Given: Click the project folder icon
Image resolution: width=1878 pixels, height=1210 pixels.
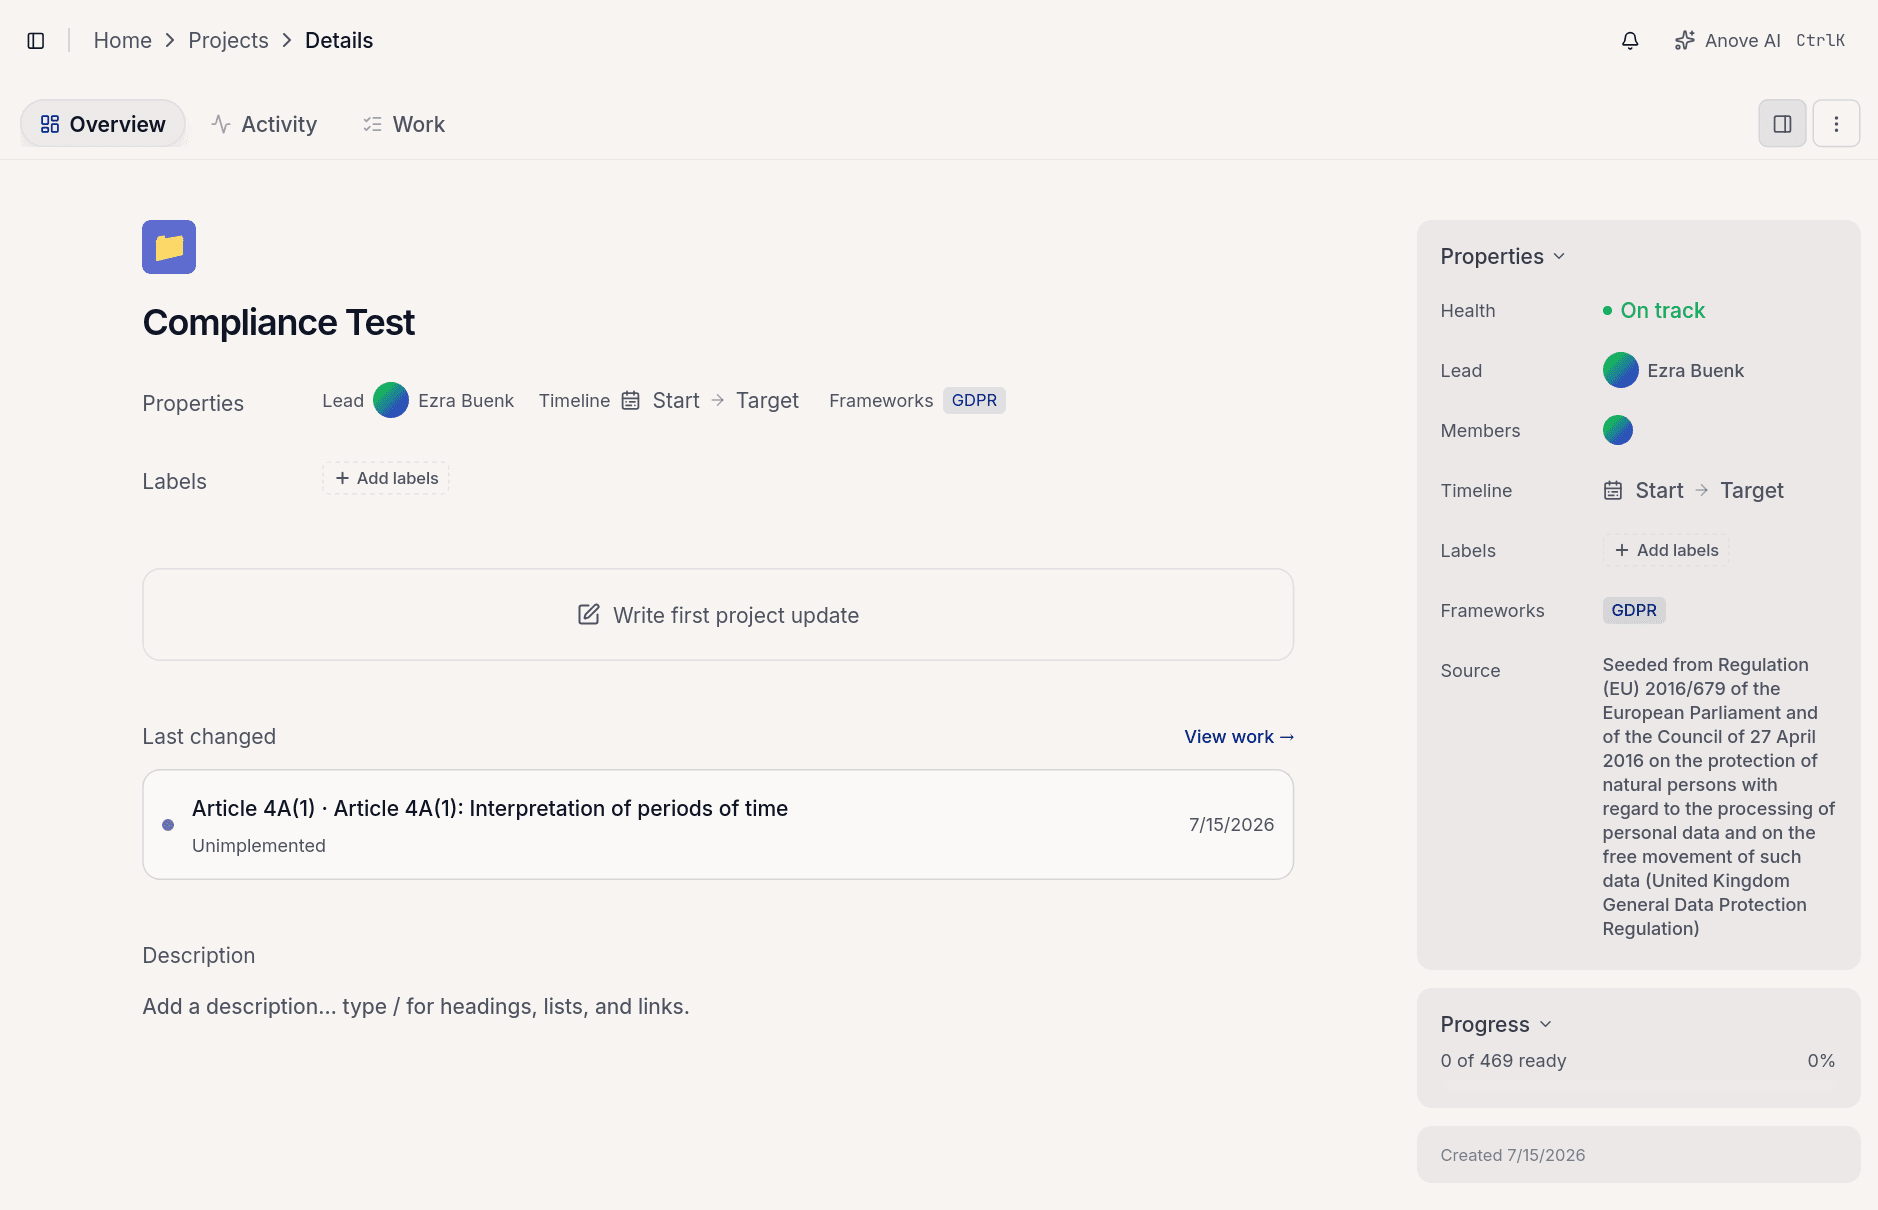Looking at the screenshot, I should 169,247.
